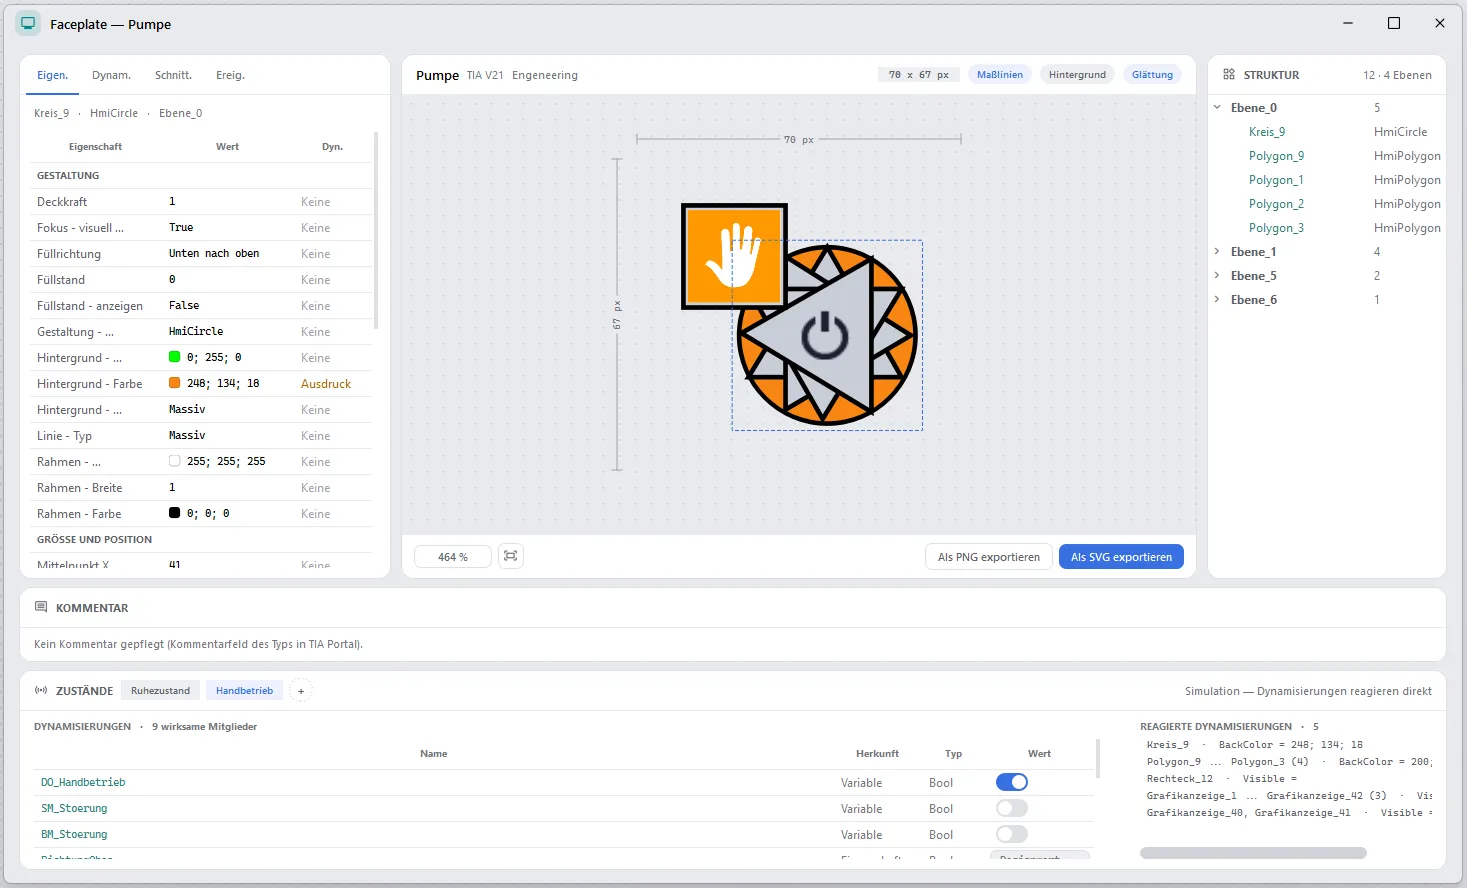This screenshot has width=1467, height=888.
Task: Switch to the Ereig. tab
Action: [x=230, y=75]
